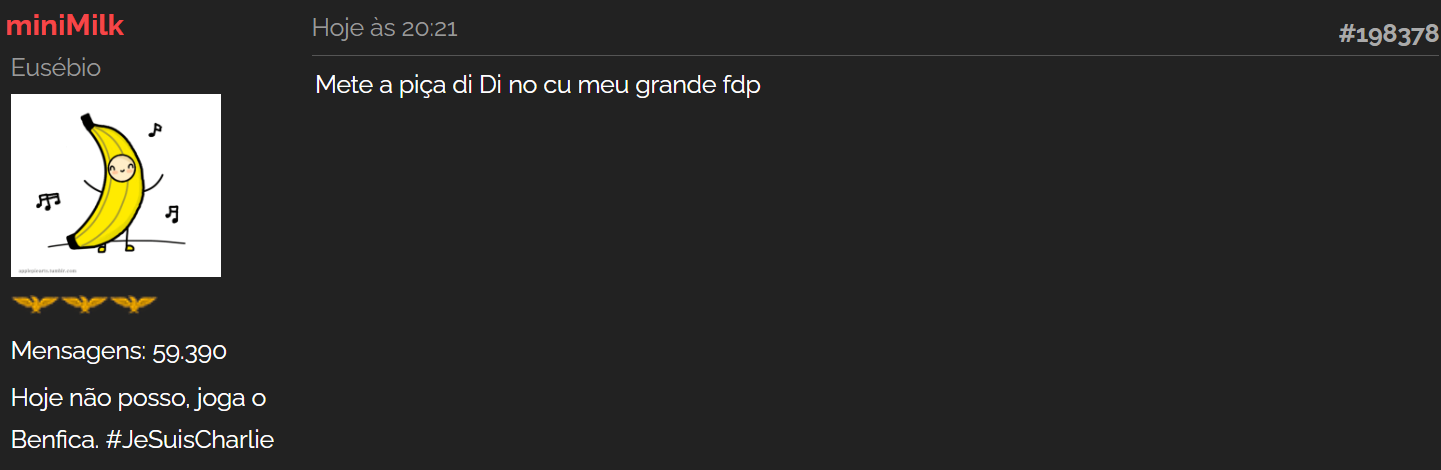Click the word 'fdp' in the post

741,85
